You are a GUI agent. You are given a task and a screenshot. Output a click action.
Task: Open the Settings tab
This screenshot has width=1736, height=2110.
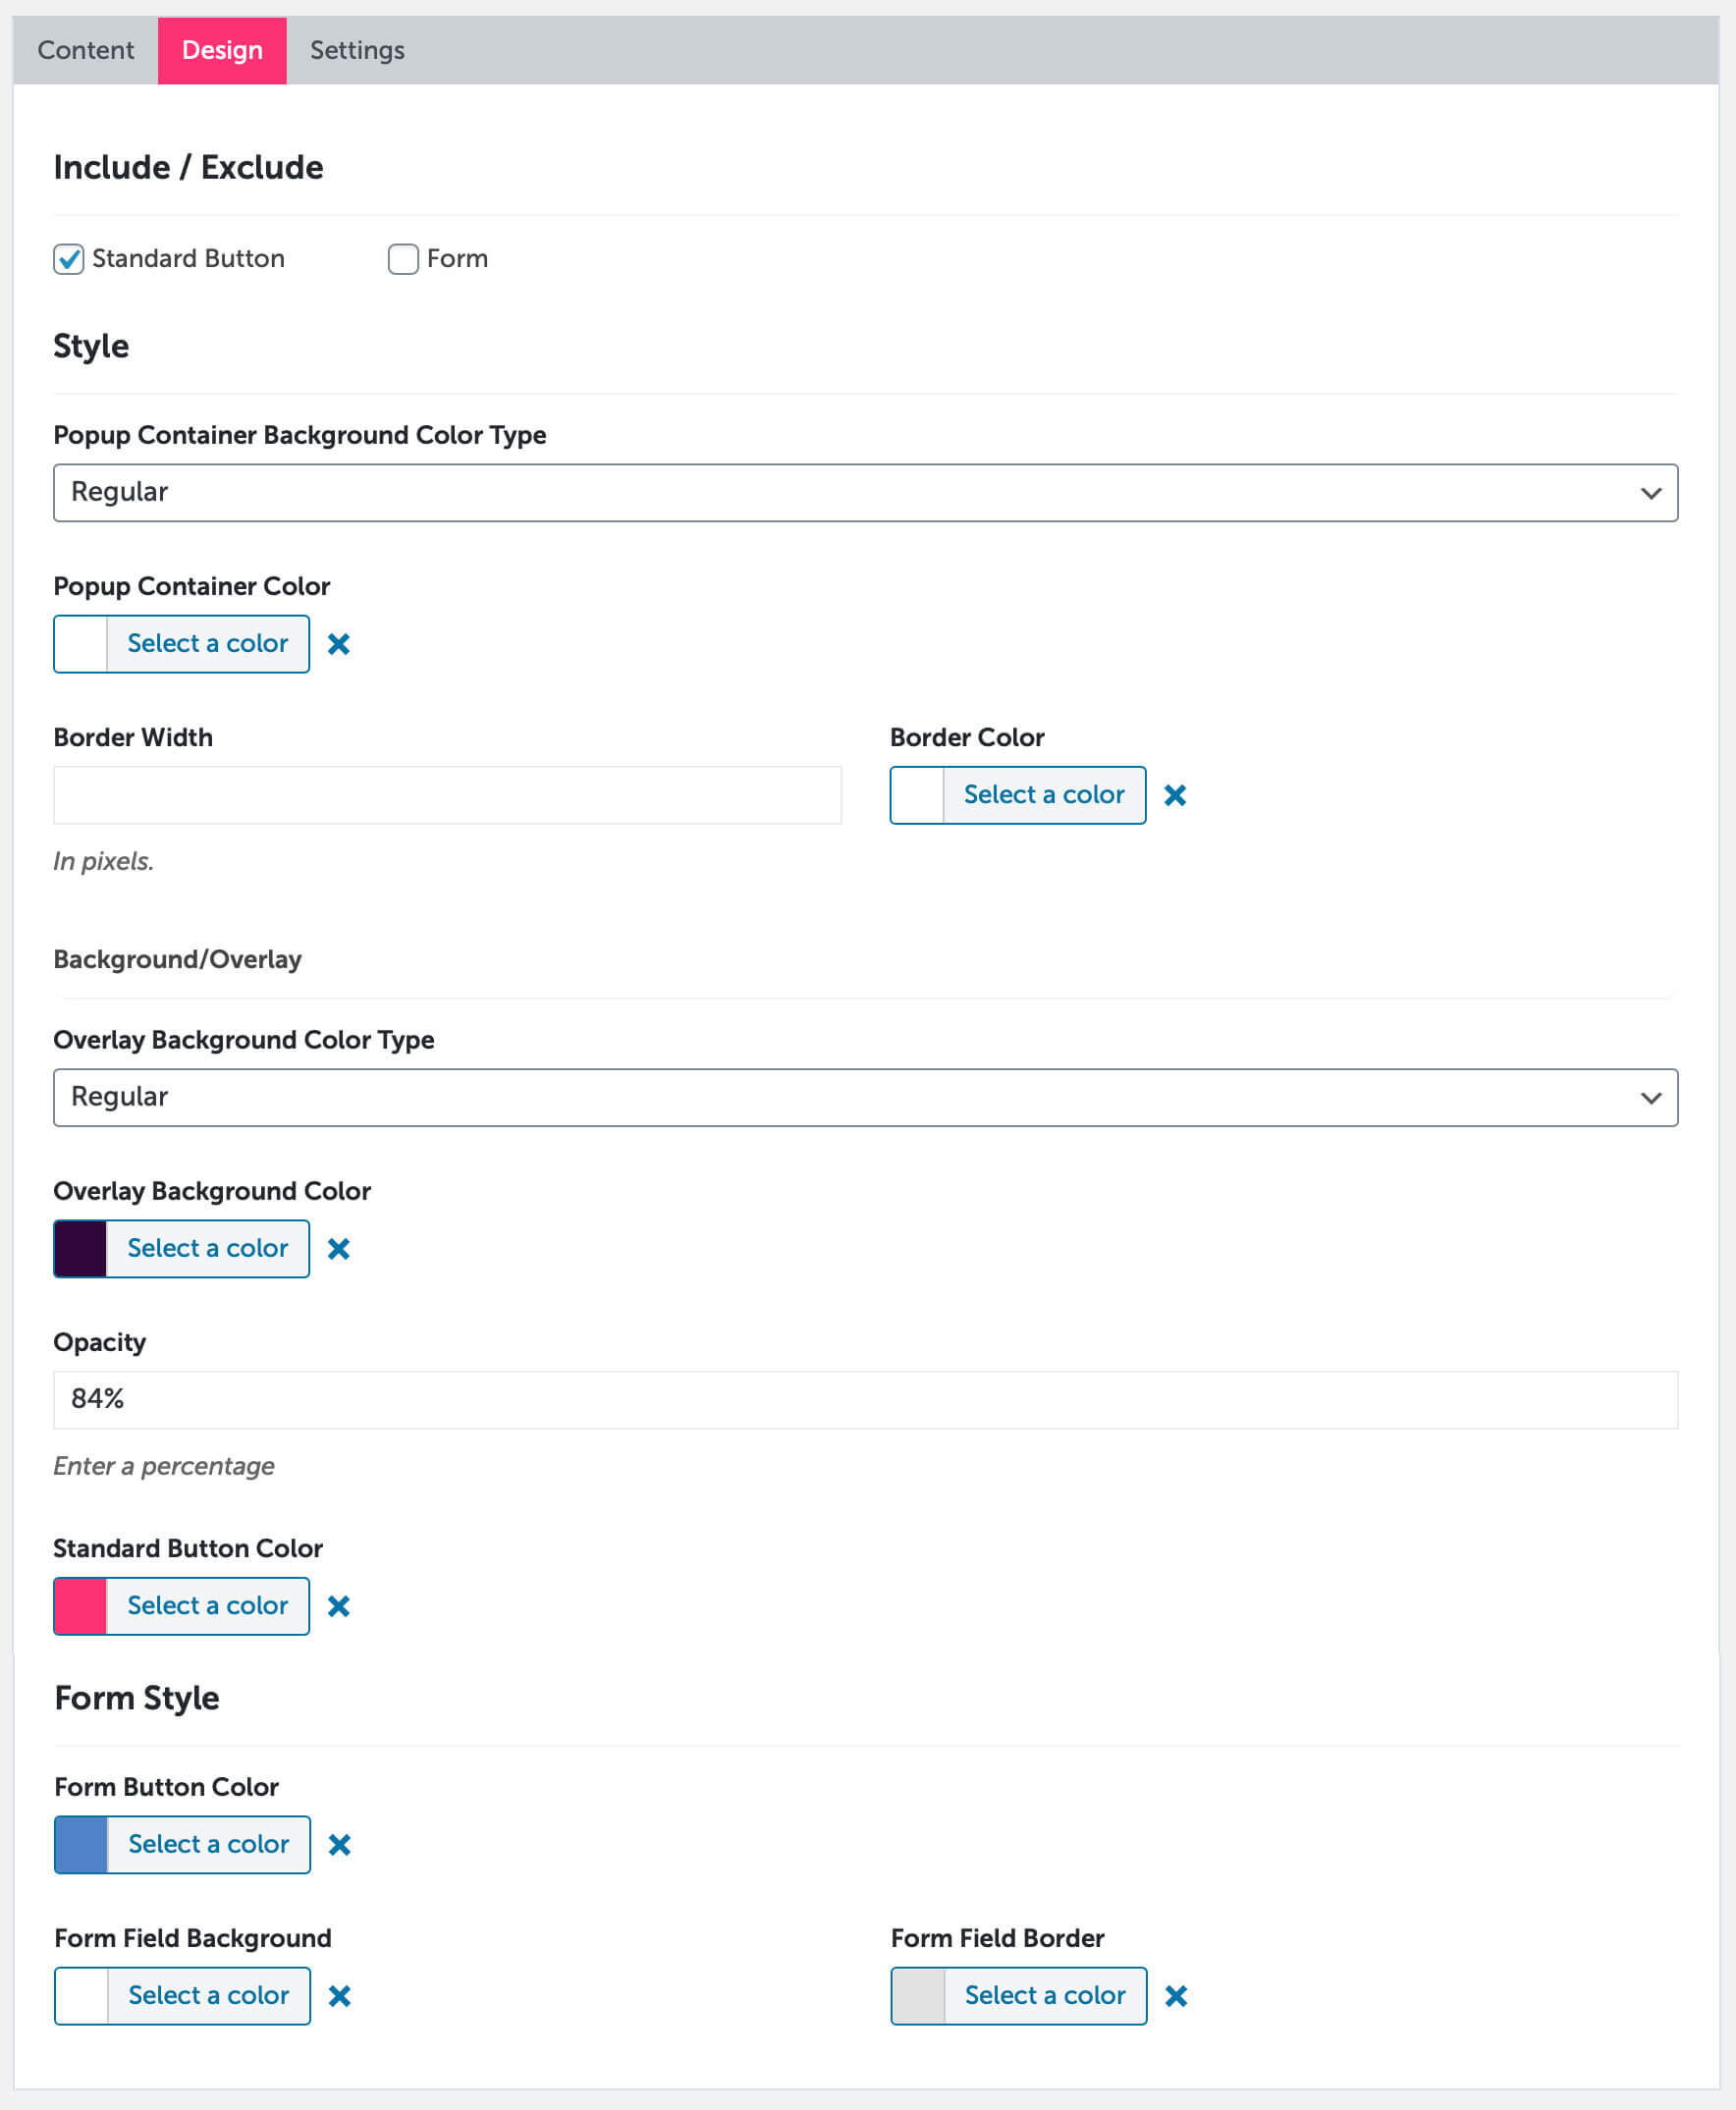click(357, 50)
